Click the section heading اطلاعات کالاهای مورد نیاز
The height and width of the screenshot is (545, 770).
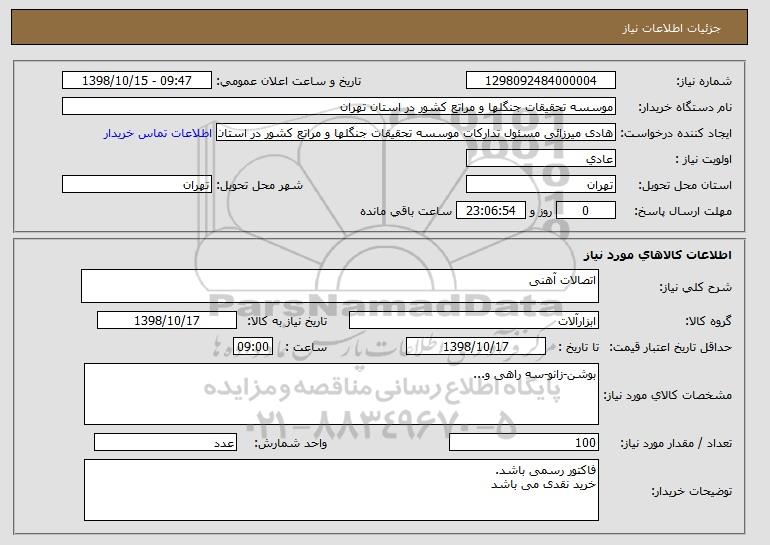point(658,255)
